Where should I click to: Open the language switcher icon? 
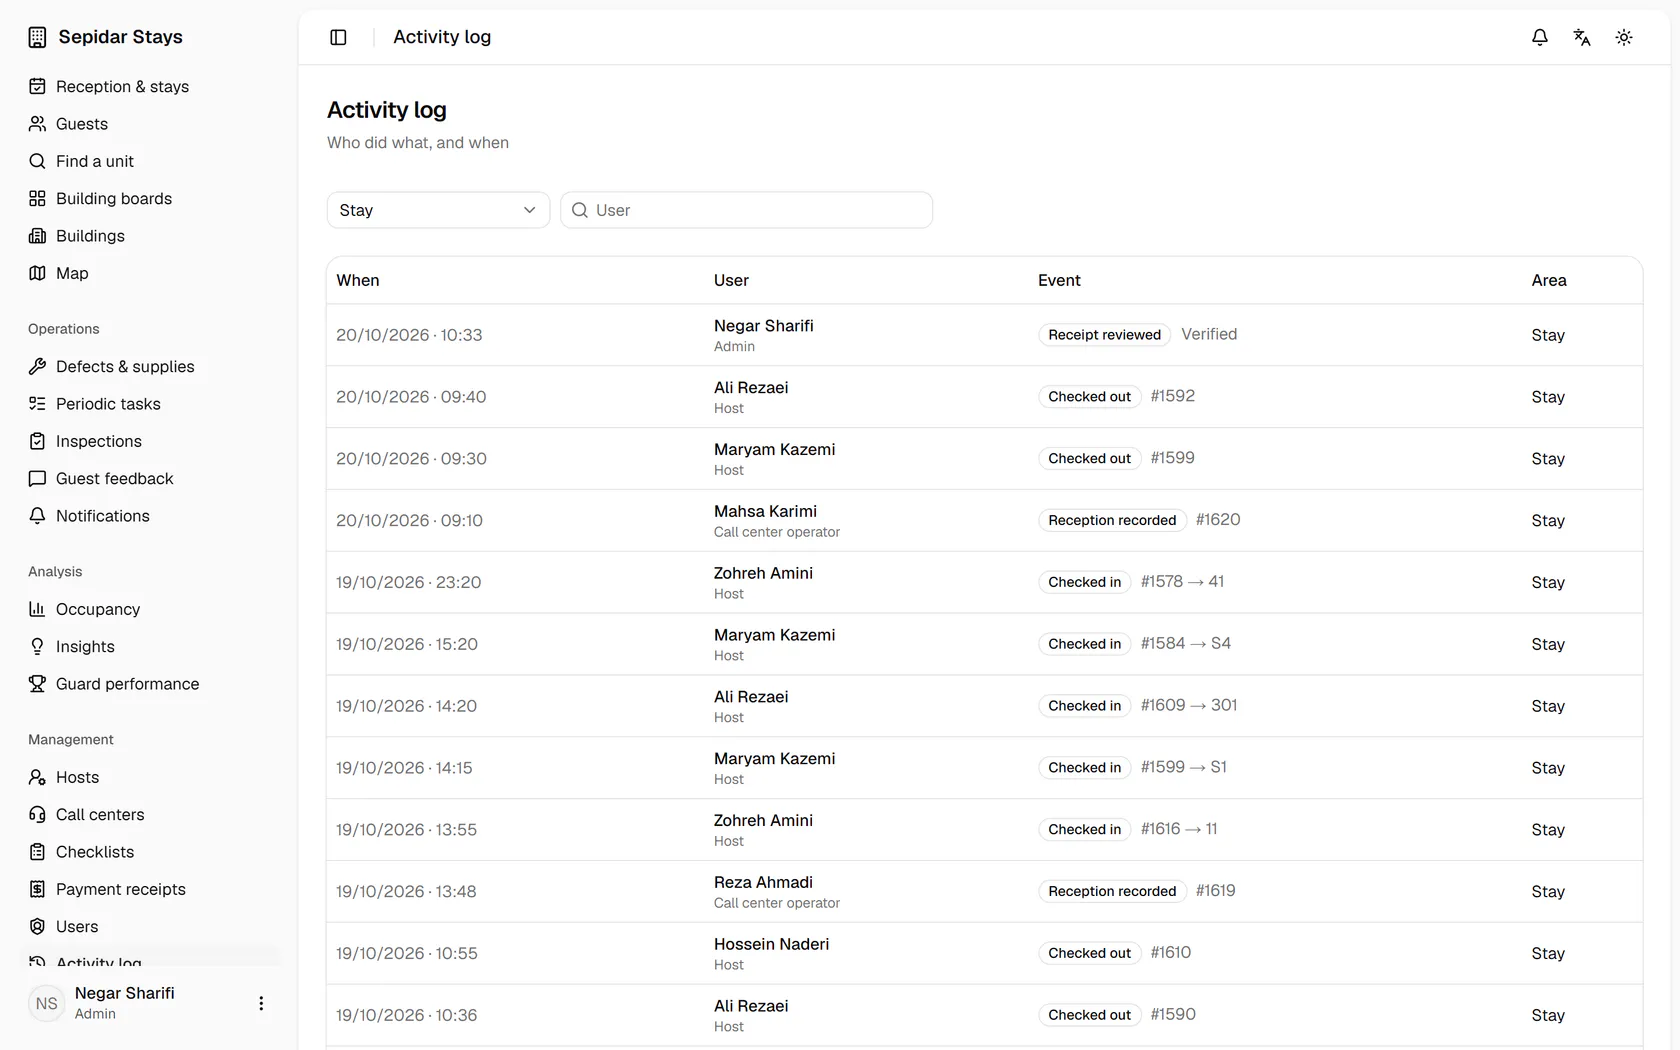1582,37
